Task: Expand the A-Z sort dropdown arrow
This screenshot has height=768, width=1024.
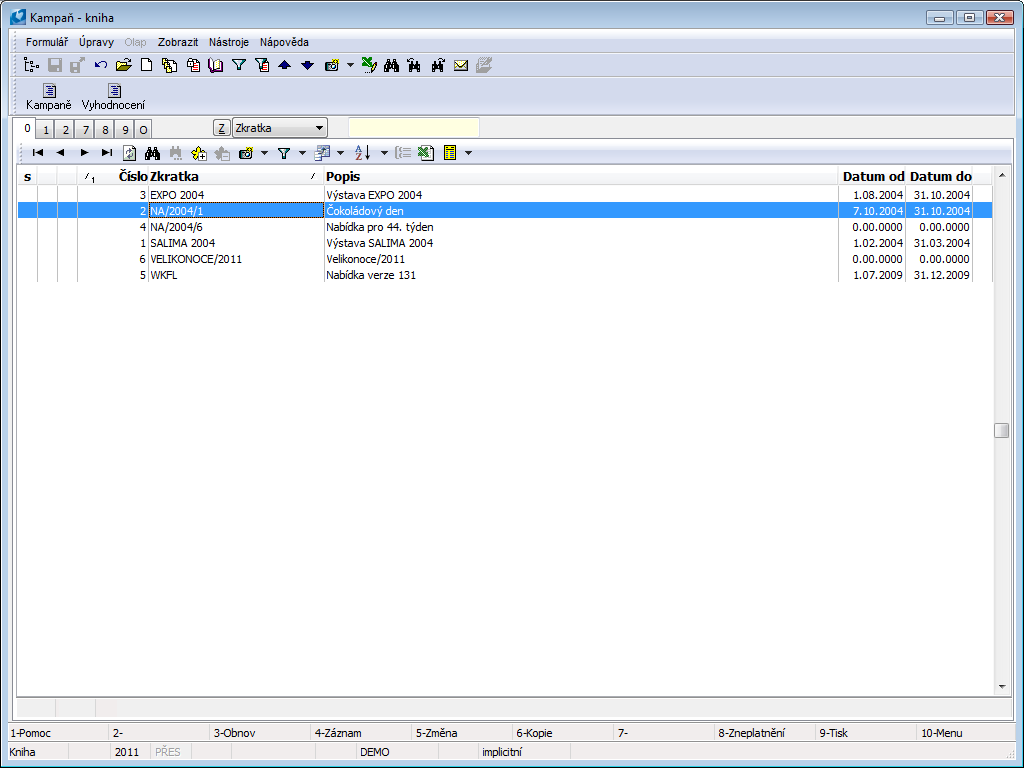Action: pos(384,153)
